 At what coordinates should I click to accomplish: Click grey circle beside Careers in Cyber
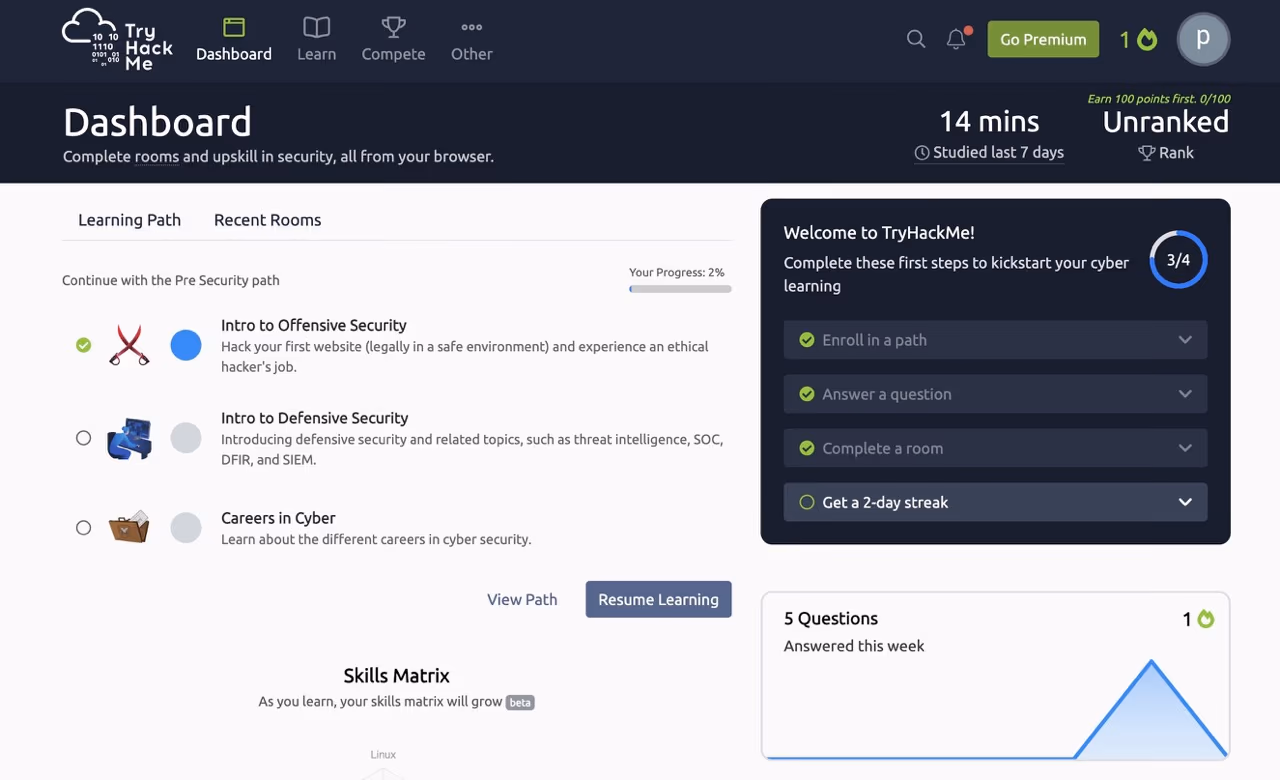tap(186, 528)
